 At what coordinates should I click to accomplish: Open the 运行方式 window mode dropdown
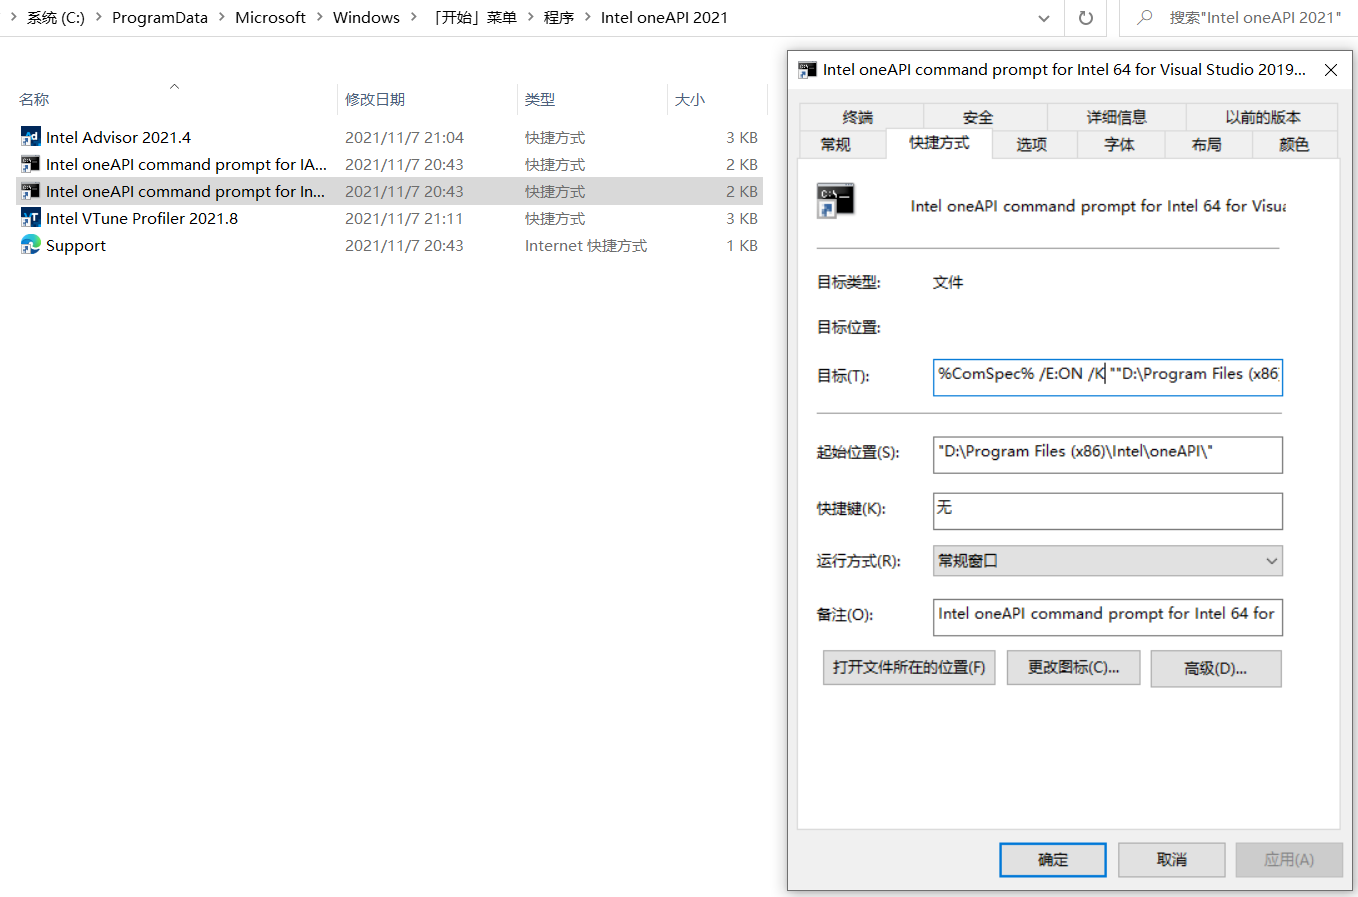click(1107, 561)
